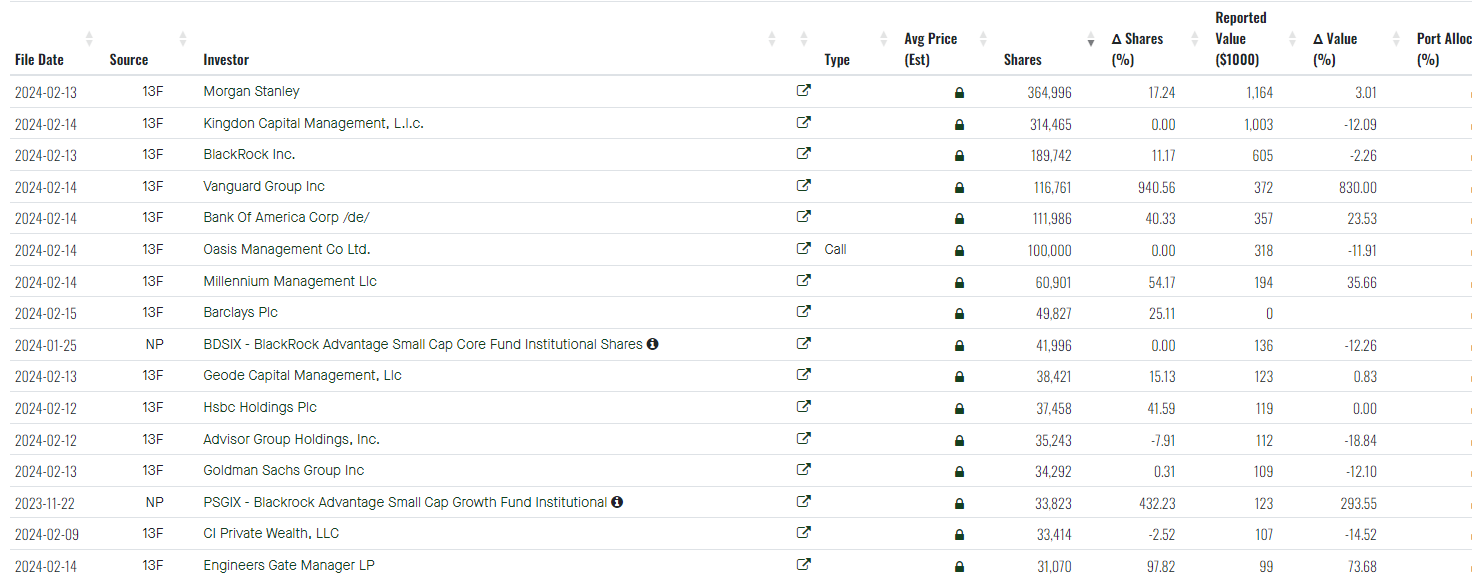The height and width of the screenshot is (576, 1472).
Task: Sort by Investor column header
Action: pyautogui.click(x=226, y=60)
